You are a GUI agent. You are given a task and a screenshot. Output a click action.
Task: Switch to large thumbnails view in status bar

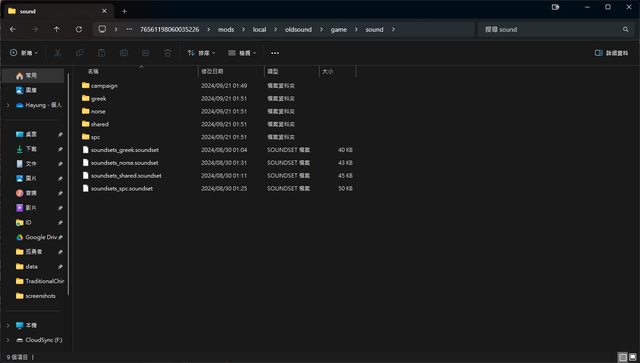(633, 357)
